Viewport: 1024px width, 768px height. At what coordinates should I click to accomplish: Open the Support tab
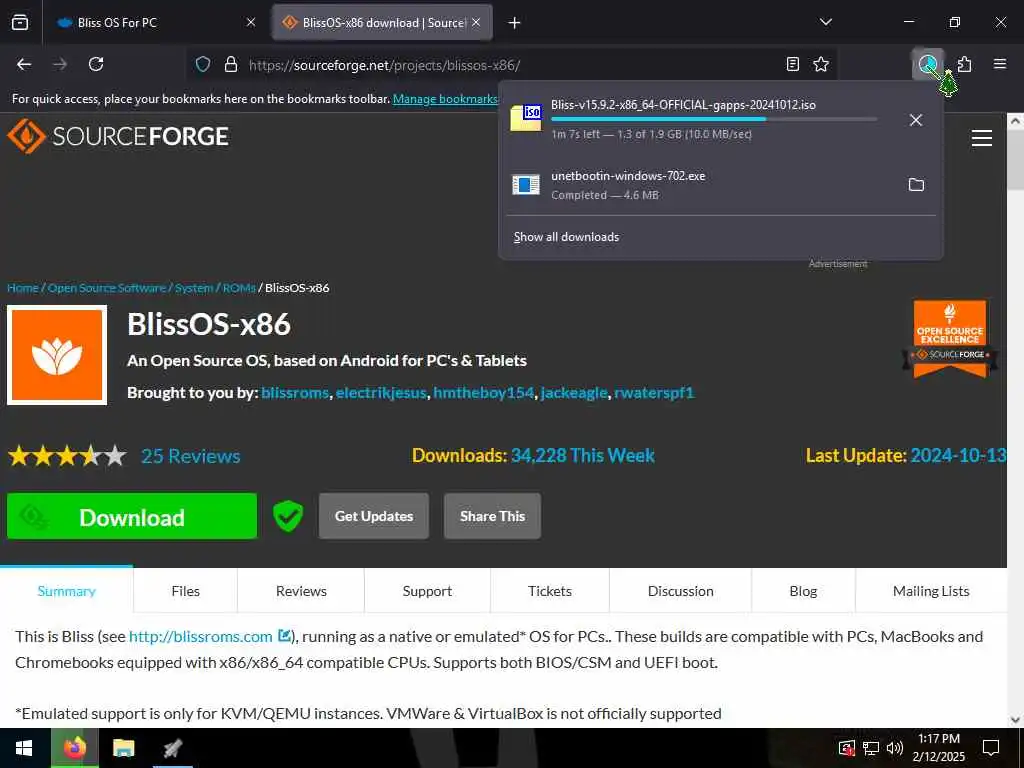427,591
